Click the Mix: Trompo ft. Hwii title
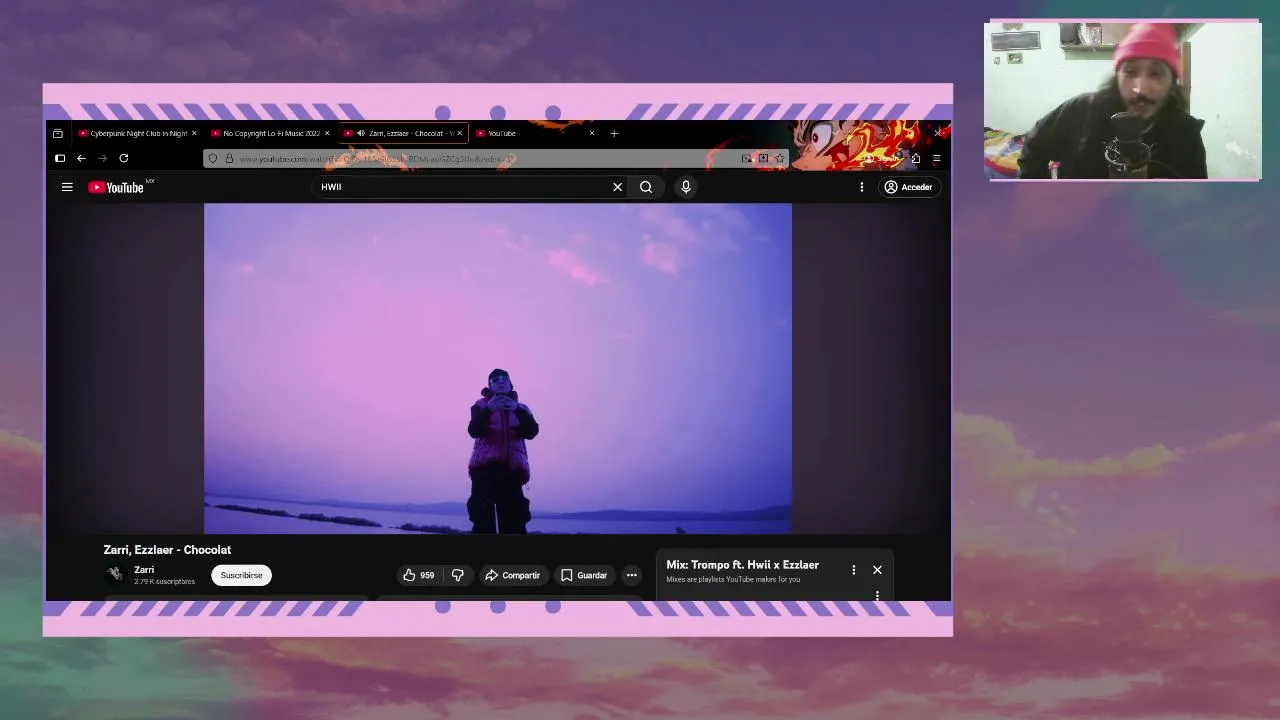The image size is (1280, 720). coord(742,565)
